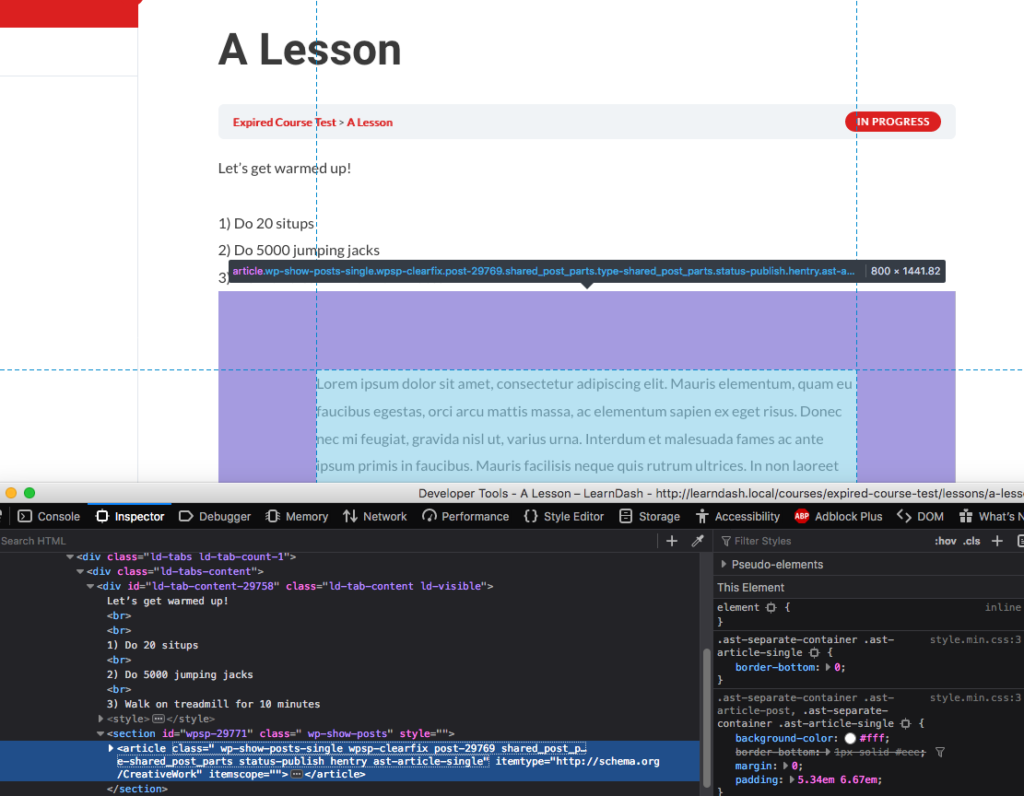
Task: Click the ellipsis badge inside the style tag
Action: [158, 719]
